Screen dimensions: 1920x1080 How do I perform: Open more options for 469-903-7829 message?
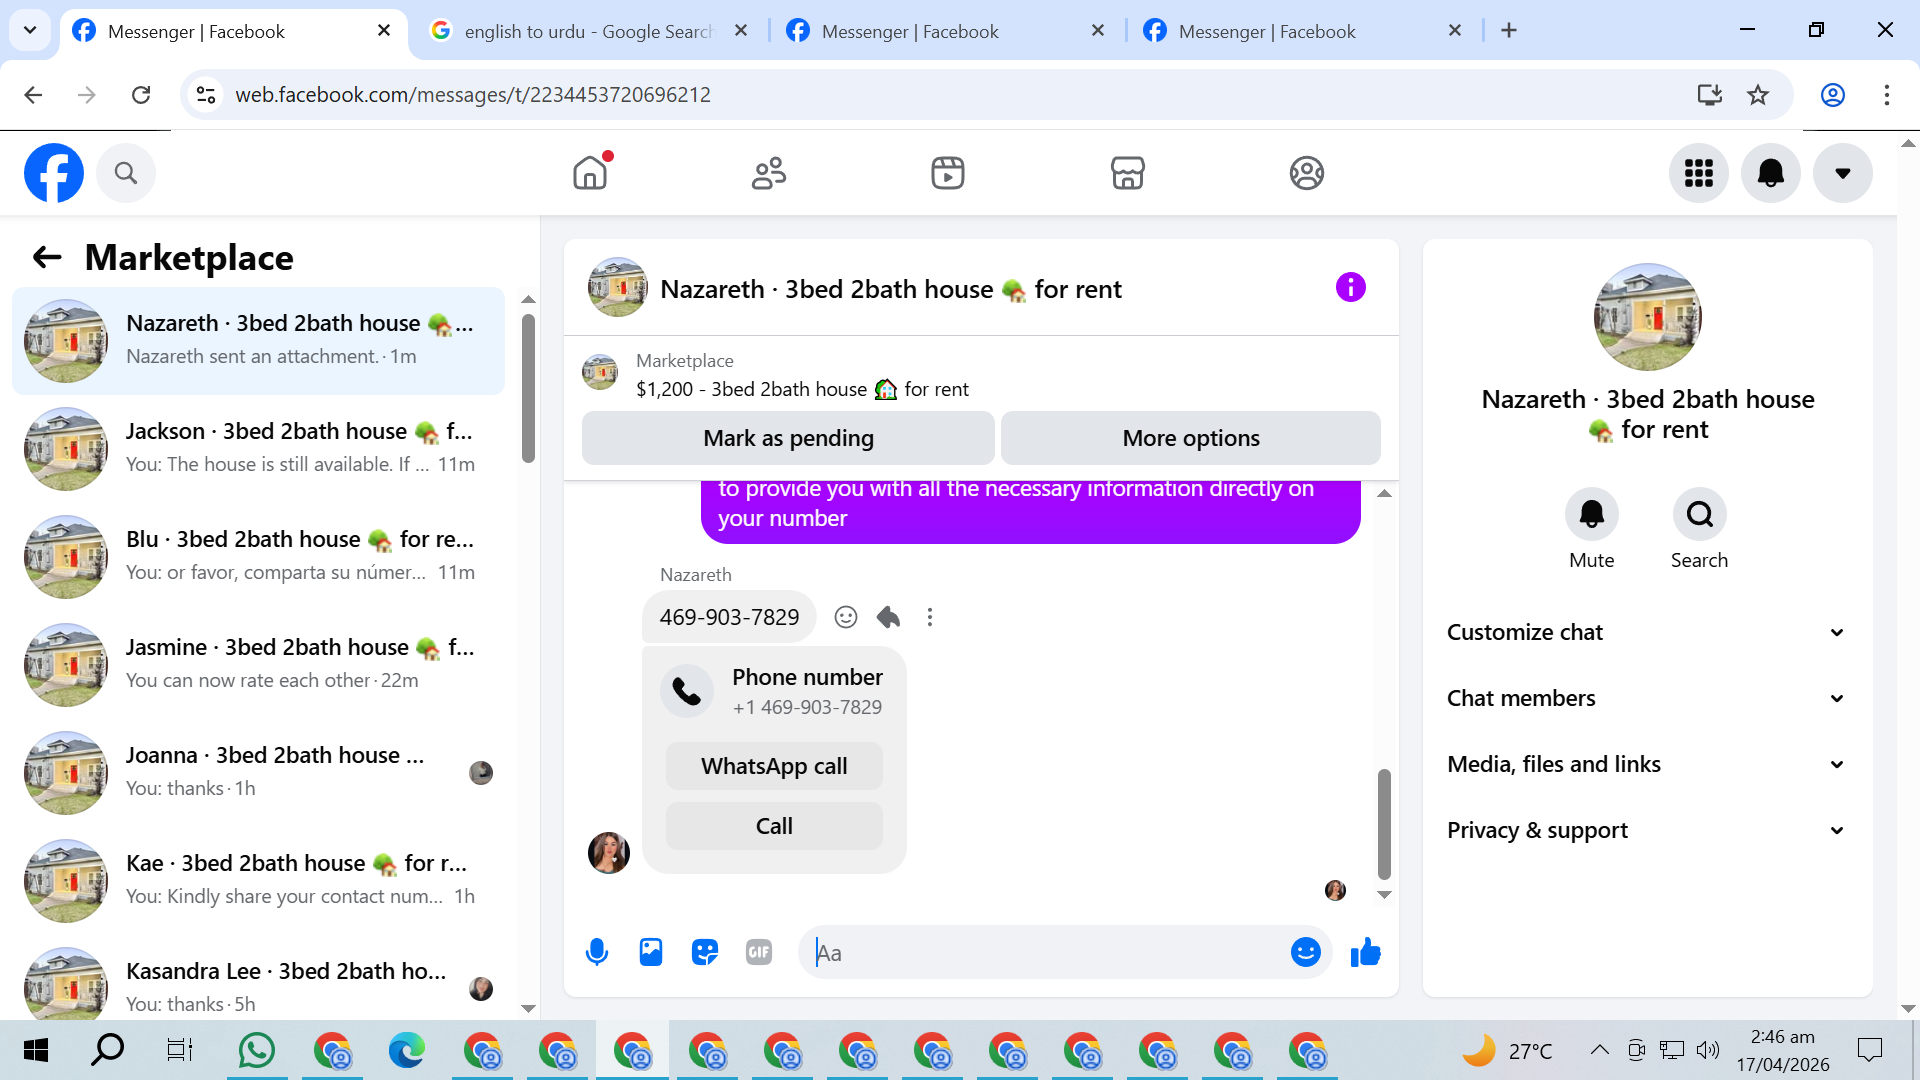(930, 617)
